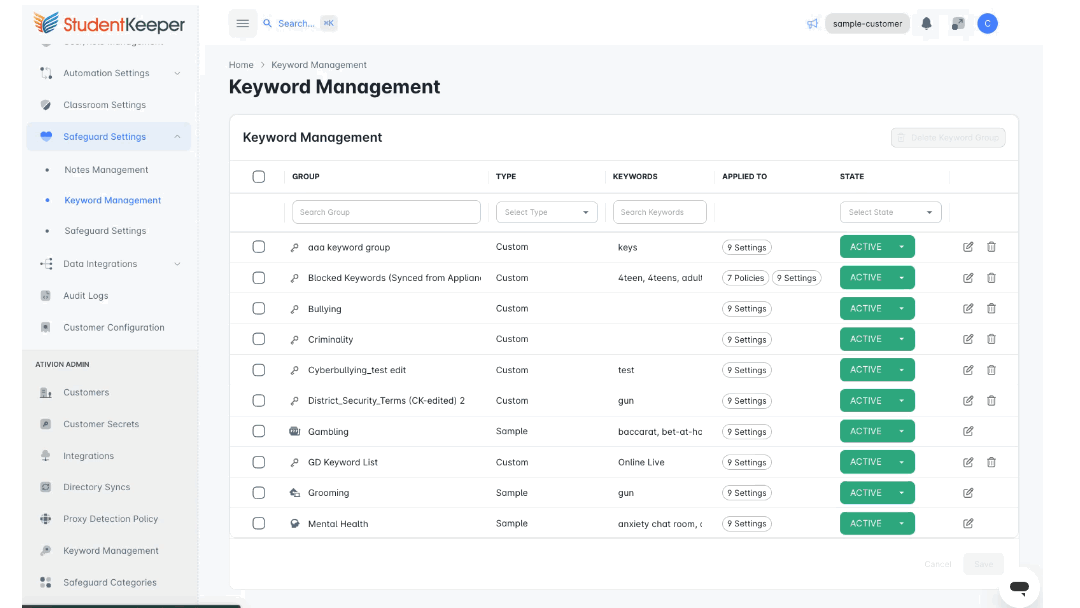Open Notes Management in the sidebar
Screen dimensions: 1080x608
(x=106, y=169)
